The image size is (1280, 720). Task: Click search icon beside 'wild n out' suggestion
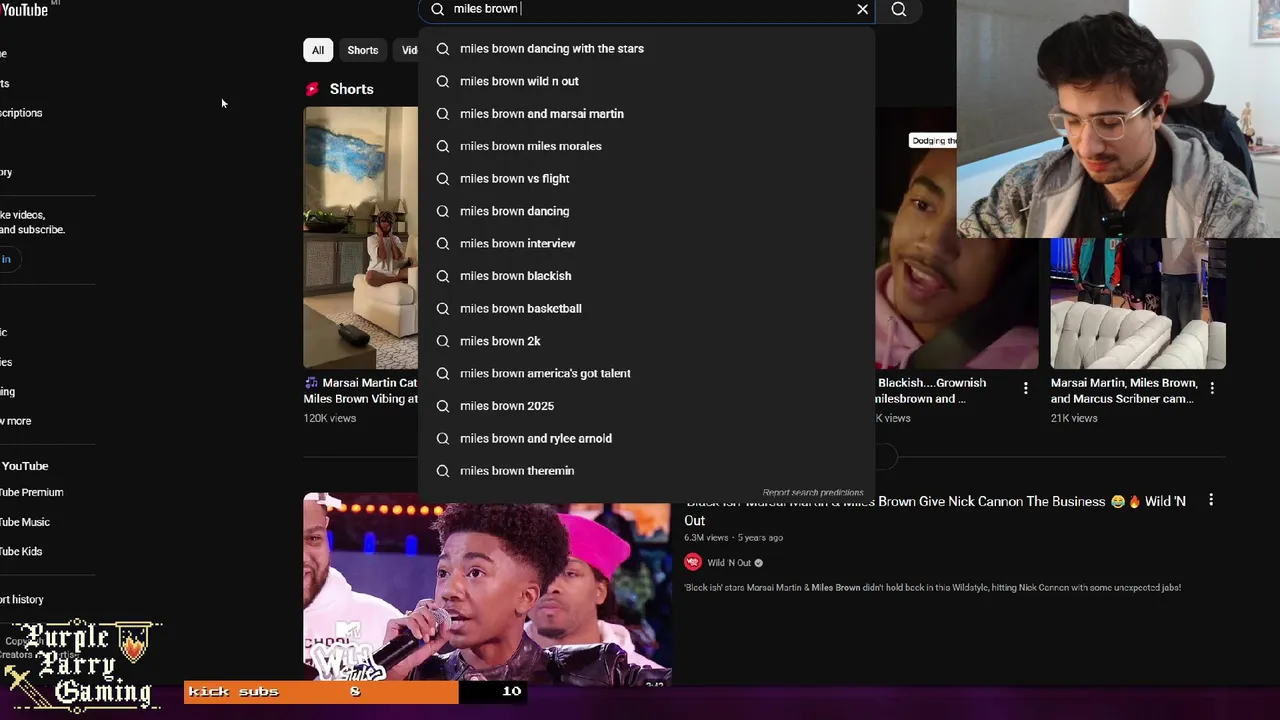pos(443,81)
